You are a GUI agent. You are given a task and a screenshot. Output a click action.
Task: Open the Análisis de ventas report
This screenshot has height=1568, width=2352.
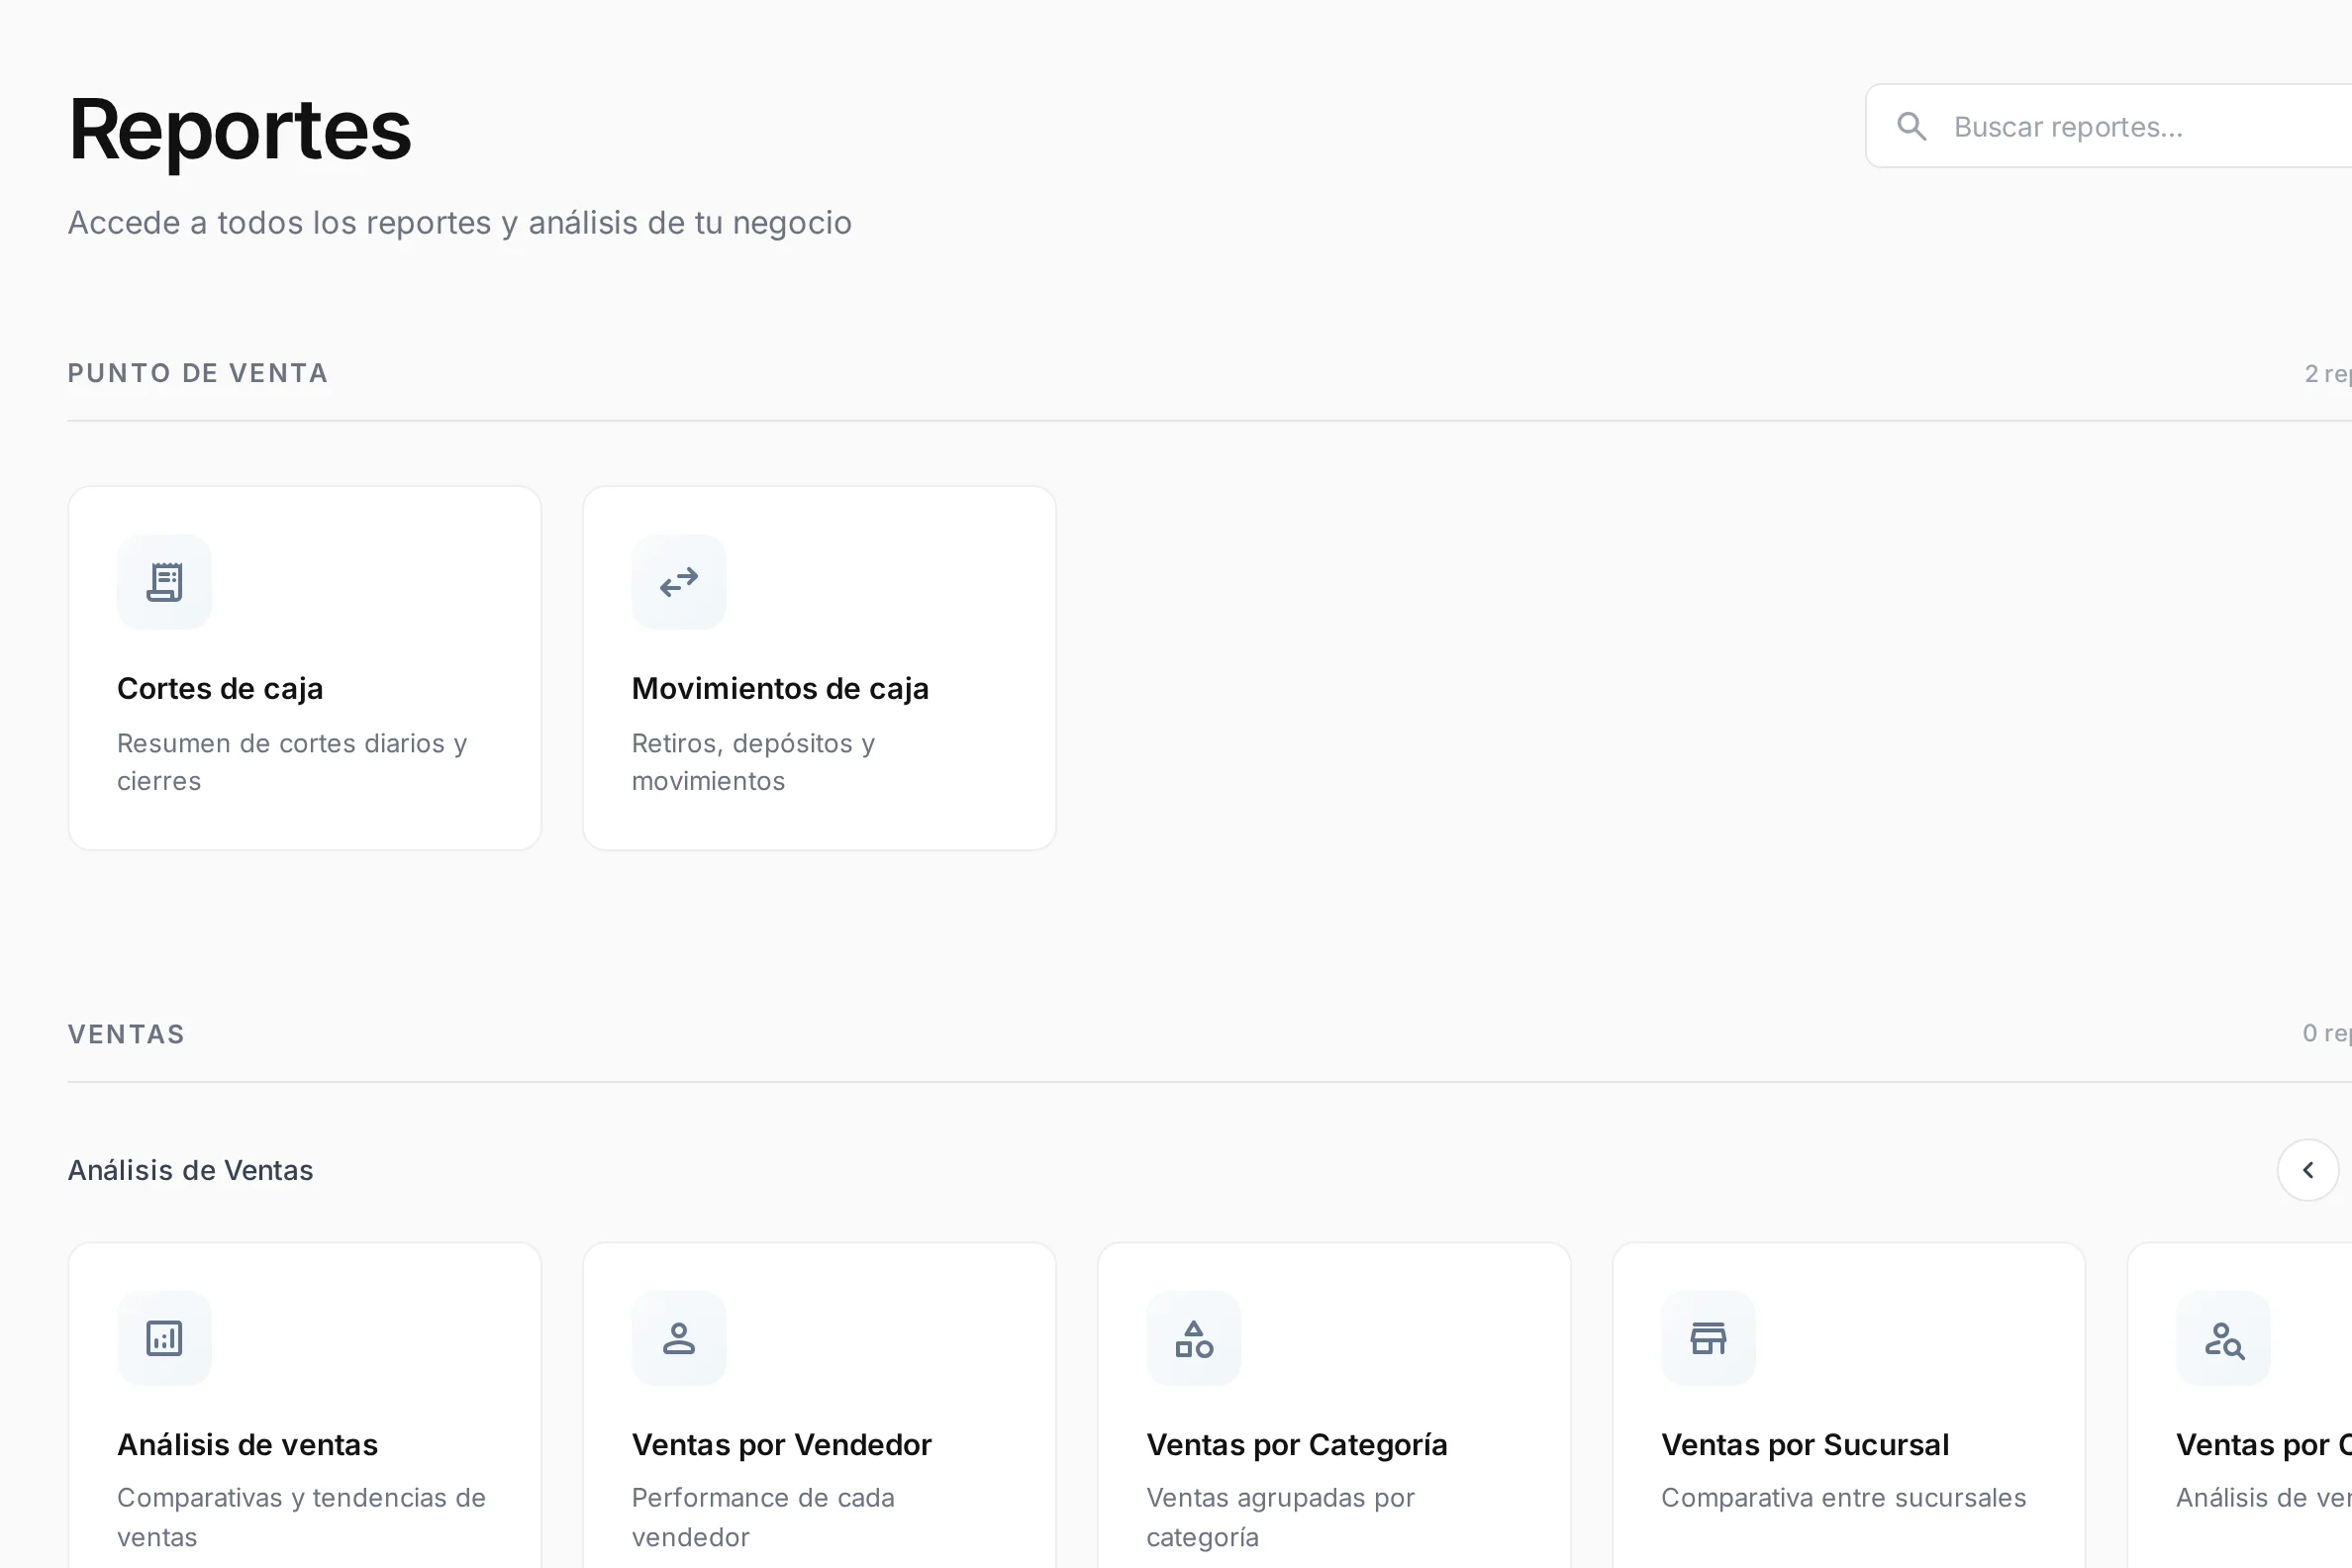(305, 1405)
